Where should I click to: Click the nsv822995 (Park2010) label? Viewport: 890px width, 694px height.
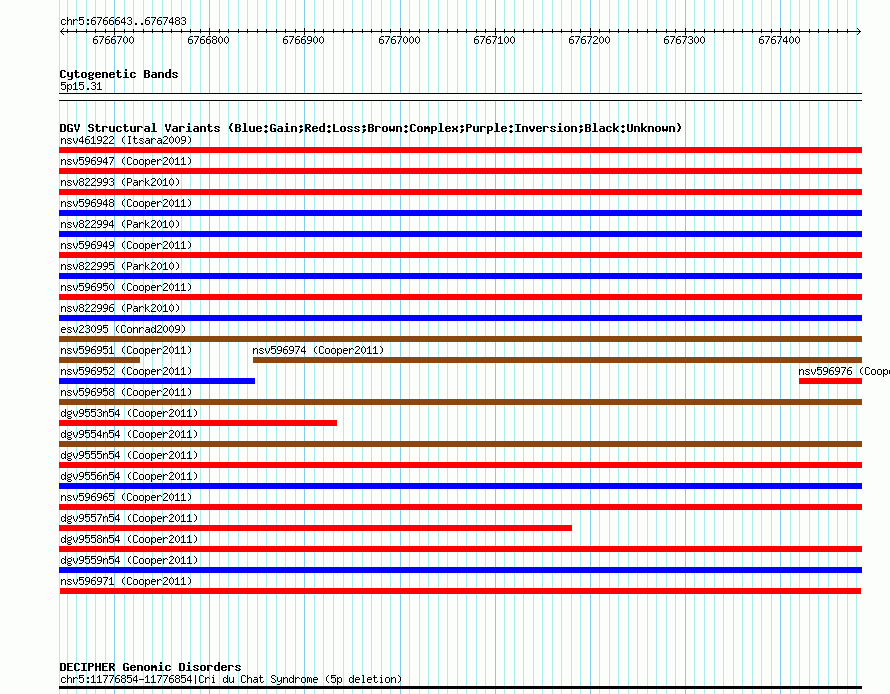[x=120, y=266]
